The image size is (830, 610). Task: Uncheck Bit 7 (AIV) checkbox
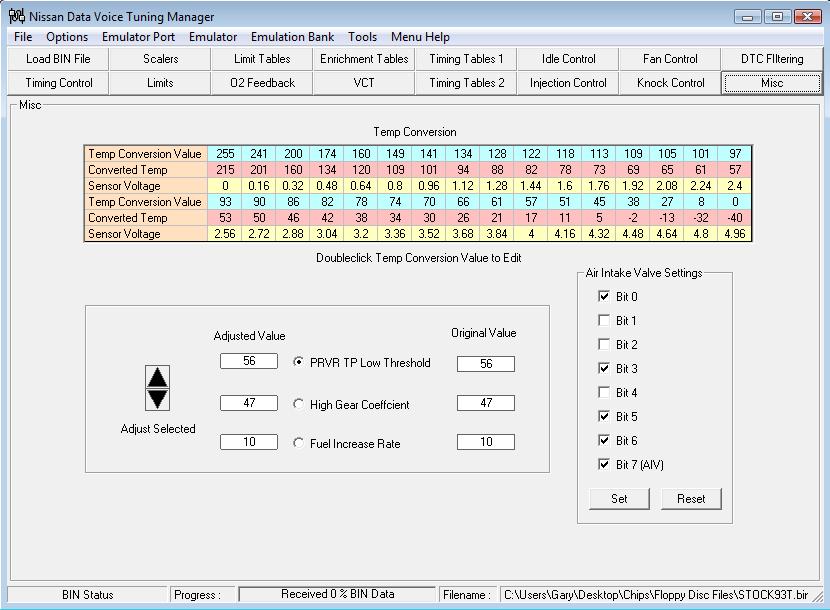click(603, 464)
